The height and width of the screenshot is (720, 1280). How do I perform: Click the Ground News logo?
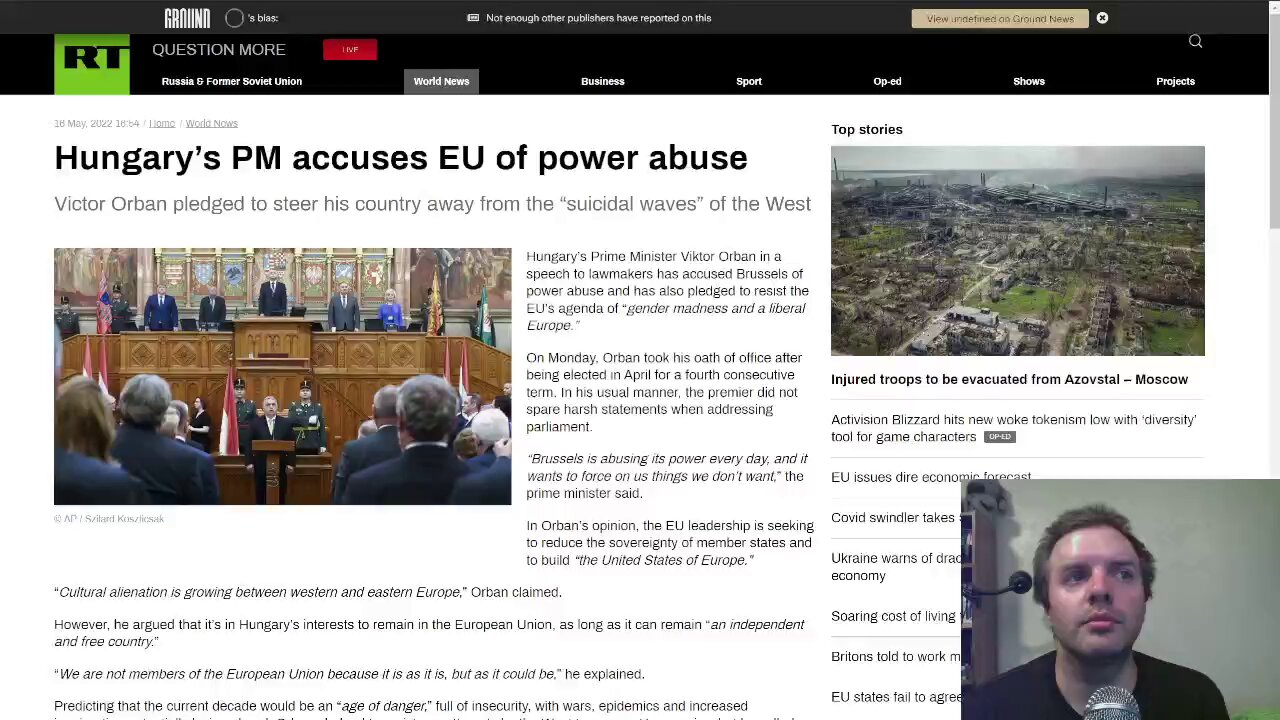[x=187, y=18]
